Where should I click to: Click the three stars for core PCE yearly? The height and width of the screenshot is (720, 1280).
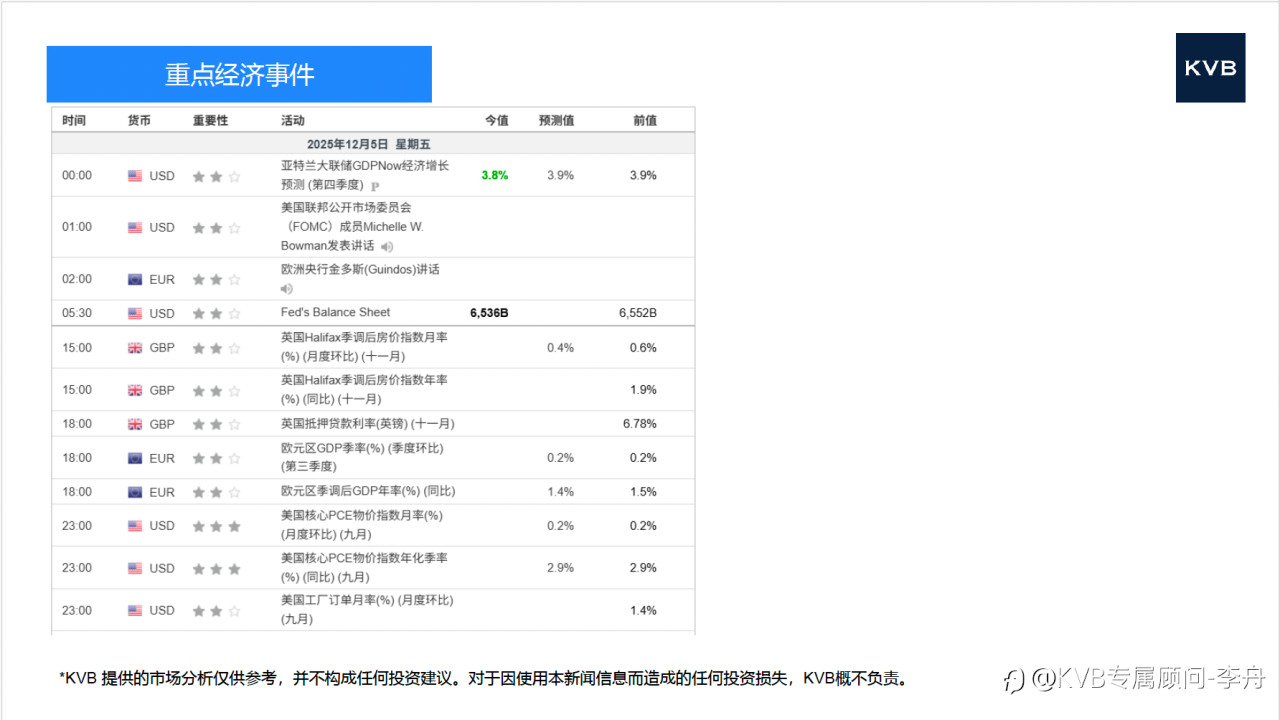(216, 568)
